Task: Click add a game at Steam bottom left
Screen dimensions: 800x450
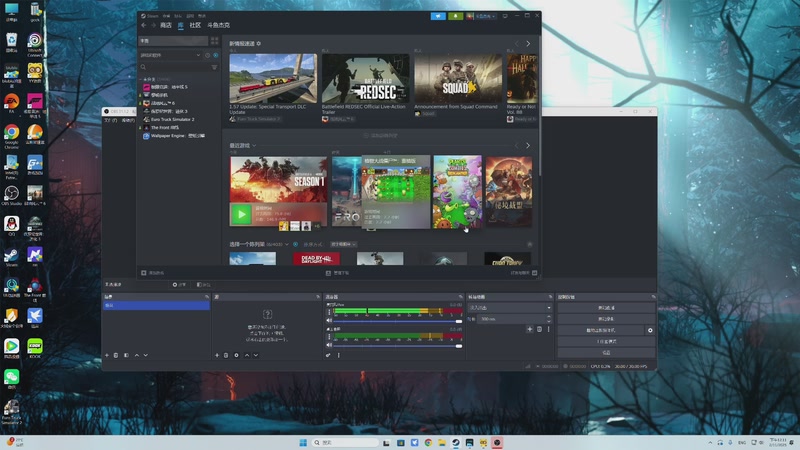Action: 153,273
